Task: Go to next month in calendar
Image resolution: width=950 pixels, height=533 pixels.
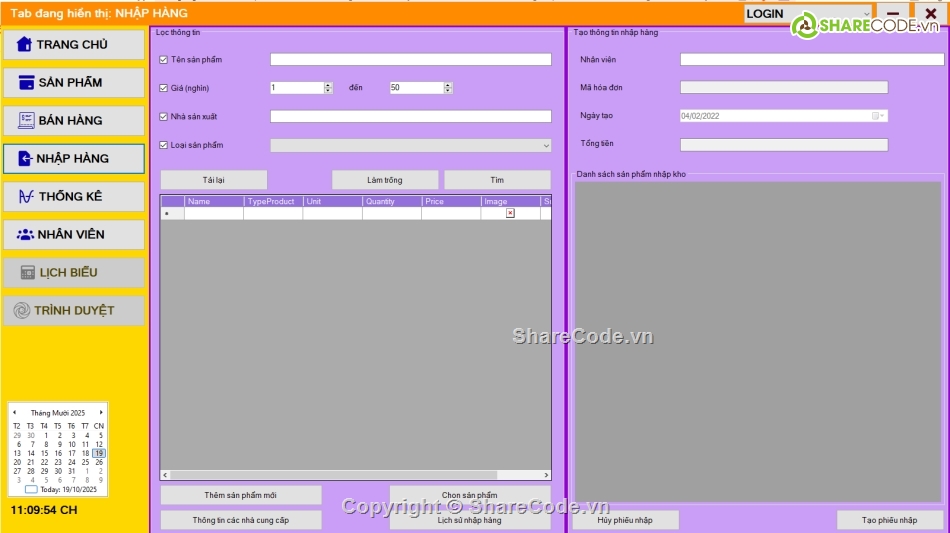Action: [101, 412]
